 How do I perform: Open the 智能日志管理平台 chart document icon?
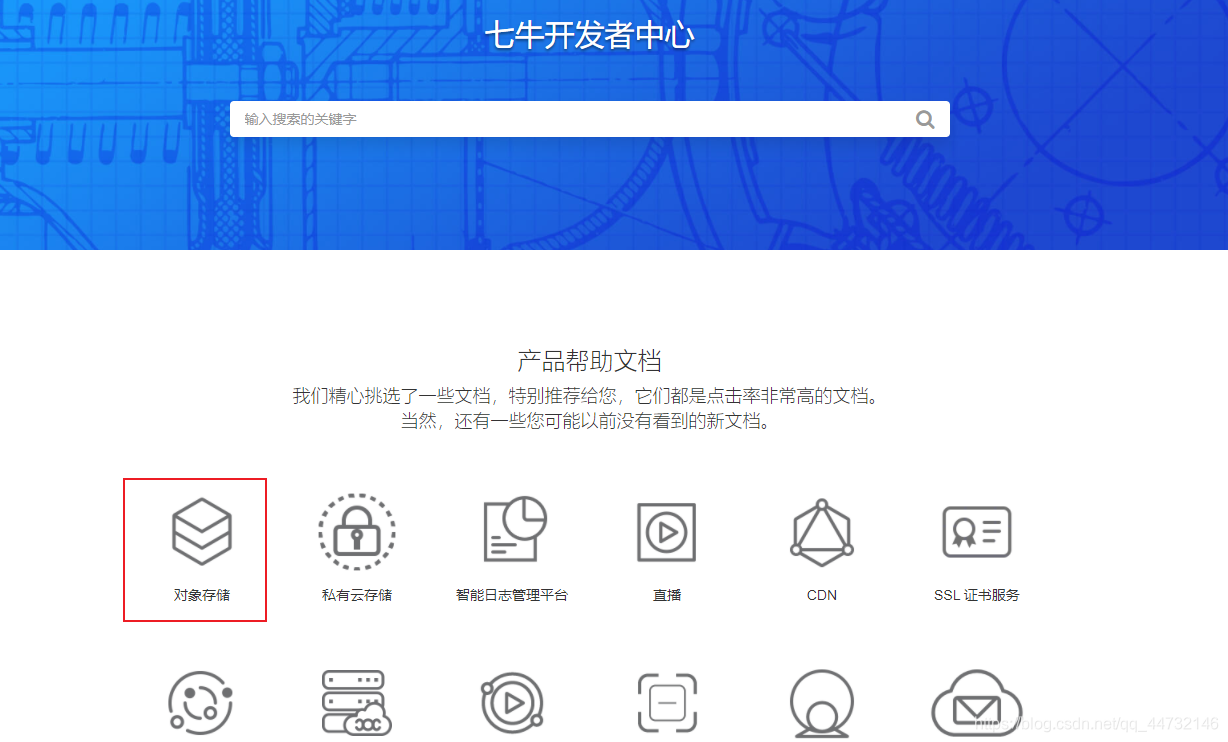tap(515, 529)
